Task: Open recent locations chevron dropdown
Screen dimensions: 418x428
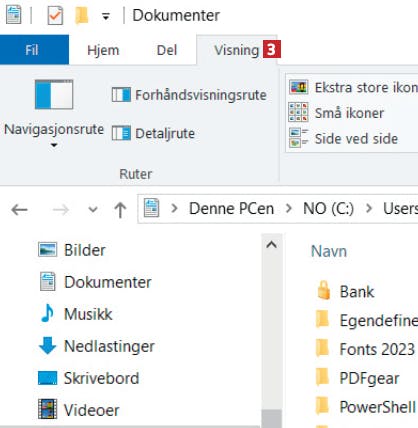Action: (x=93, y=210)
